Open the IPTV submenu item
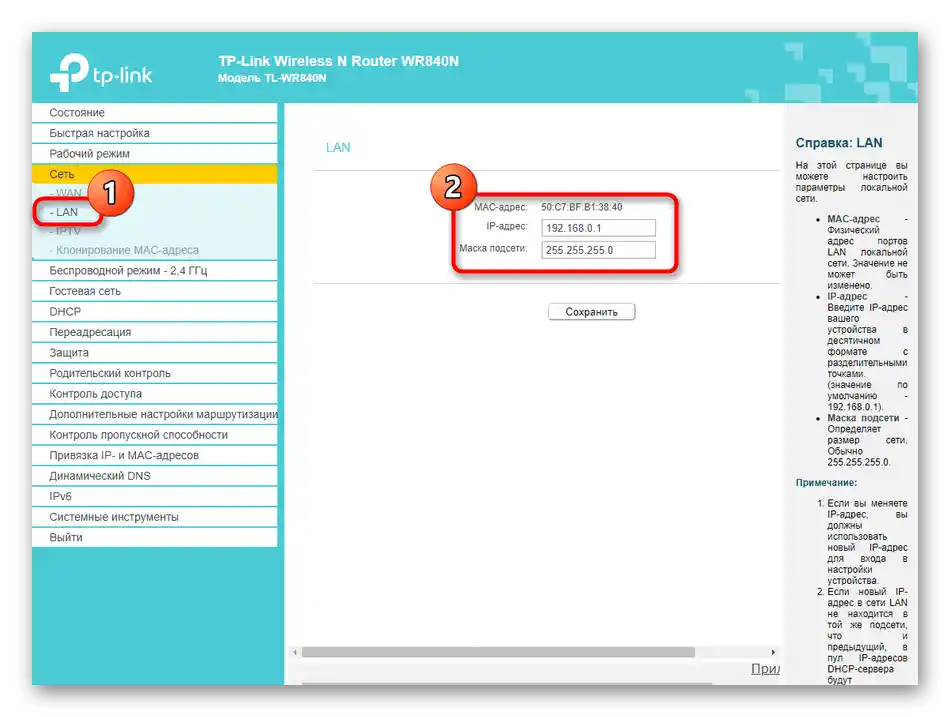 65,231
